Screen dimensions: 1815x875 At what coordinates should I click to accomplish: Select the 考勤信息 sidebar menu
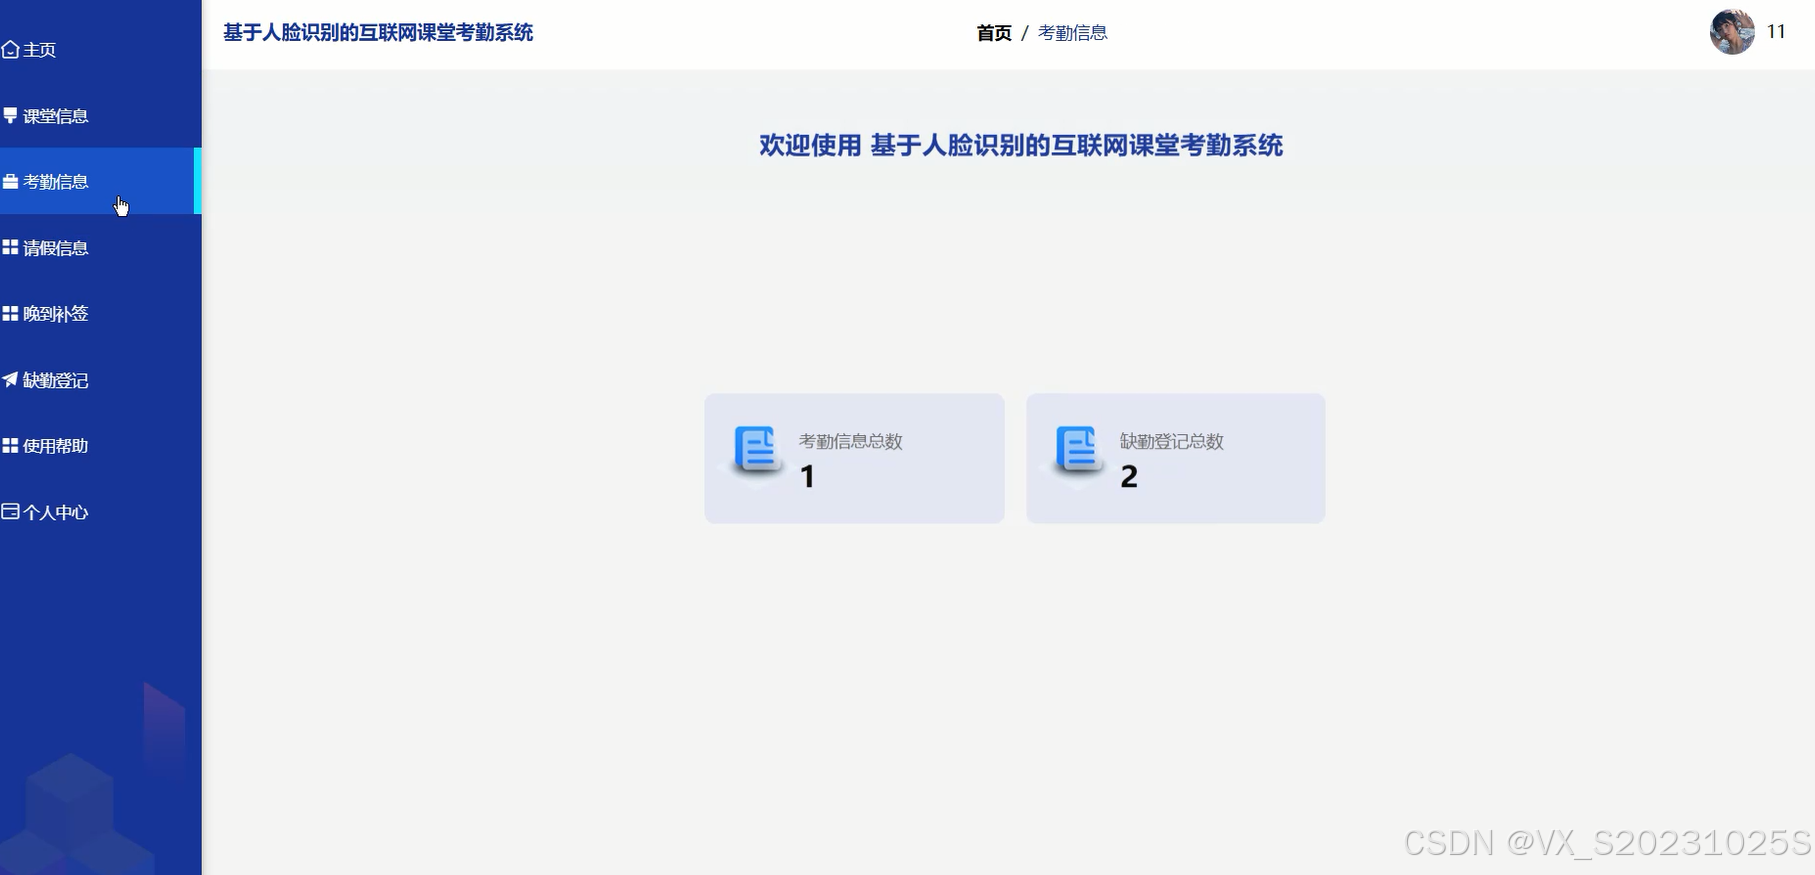(x=100, y=181)
